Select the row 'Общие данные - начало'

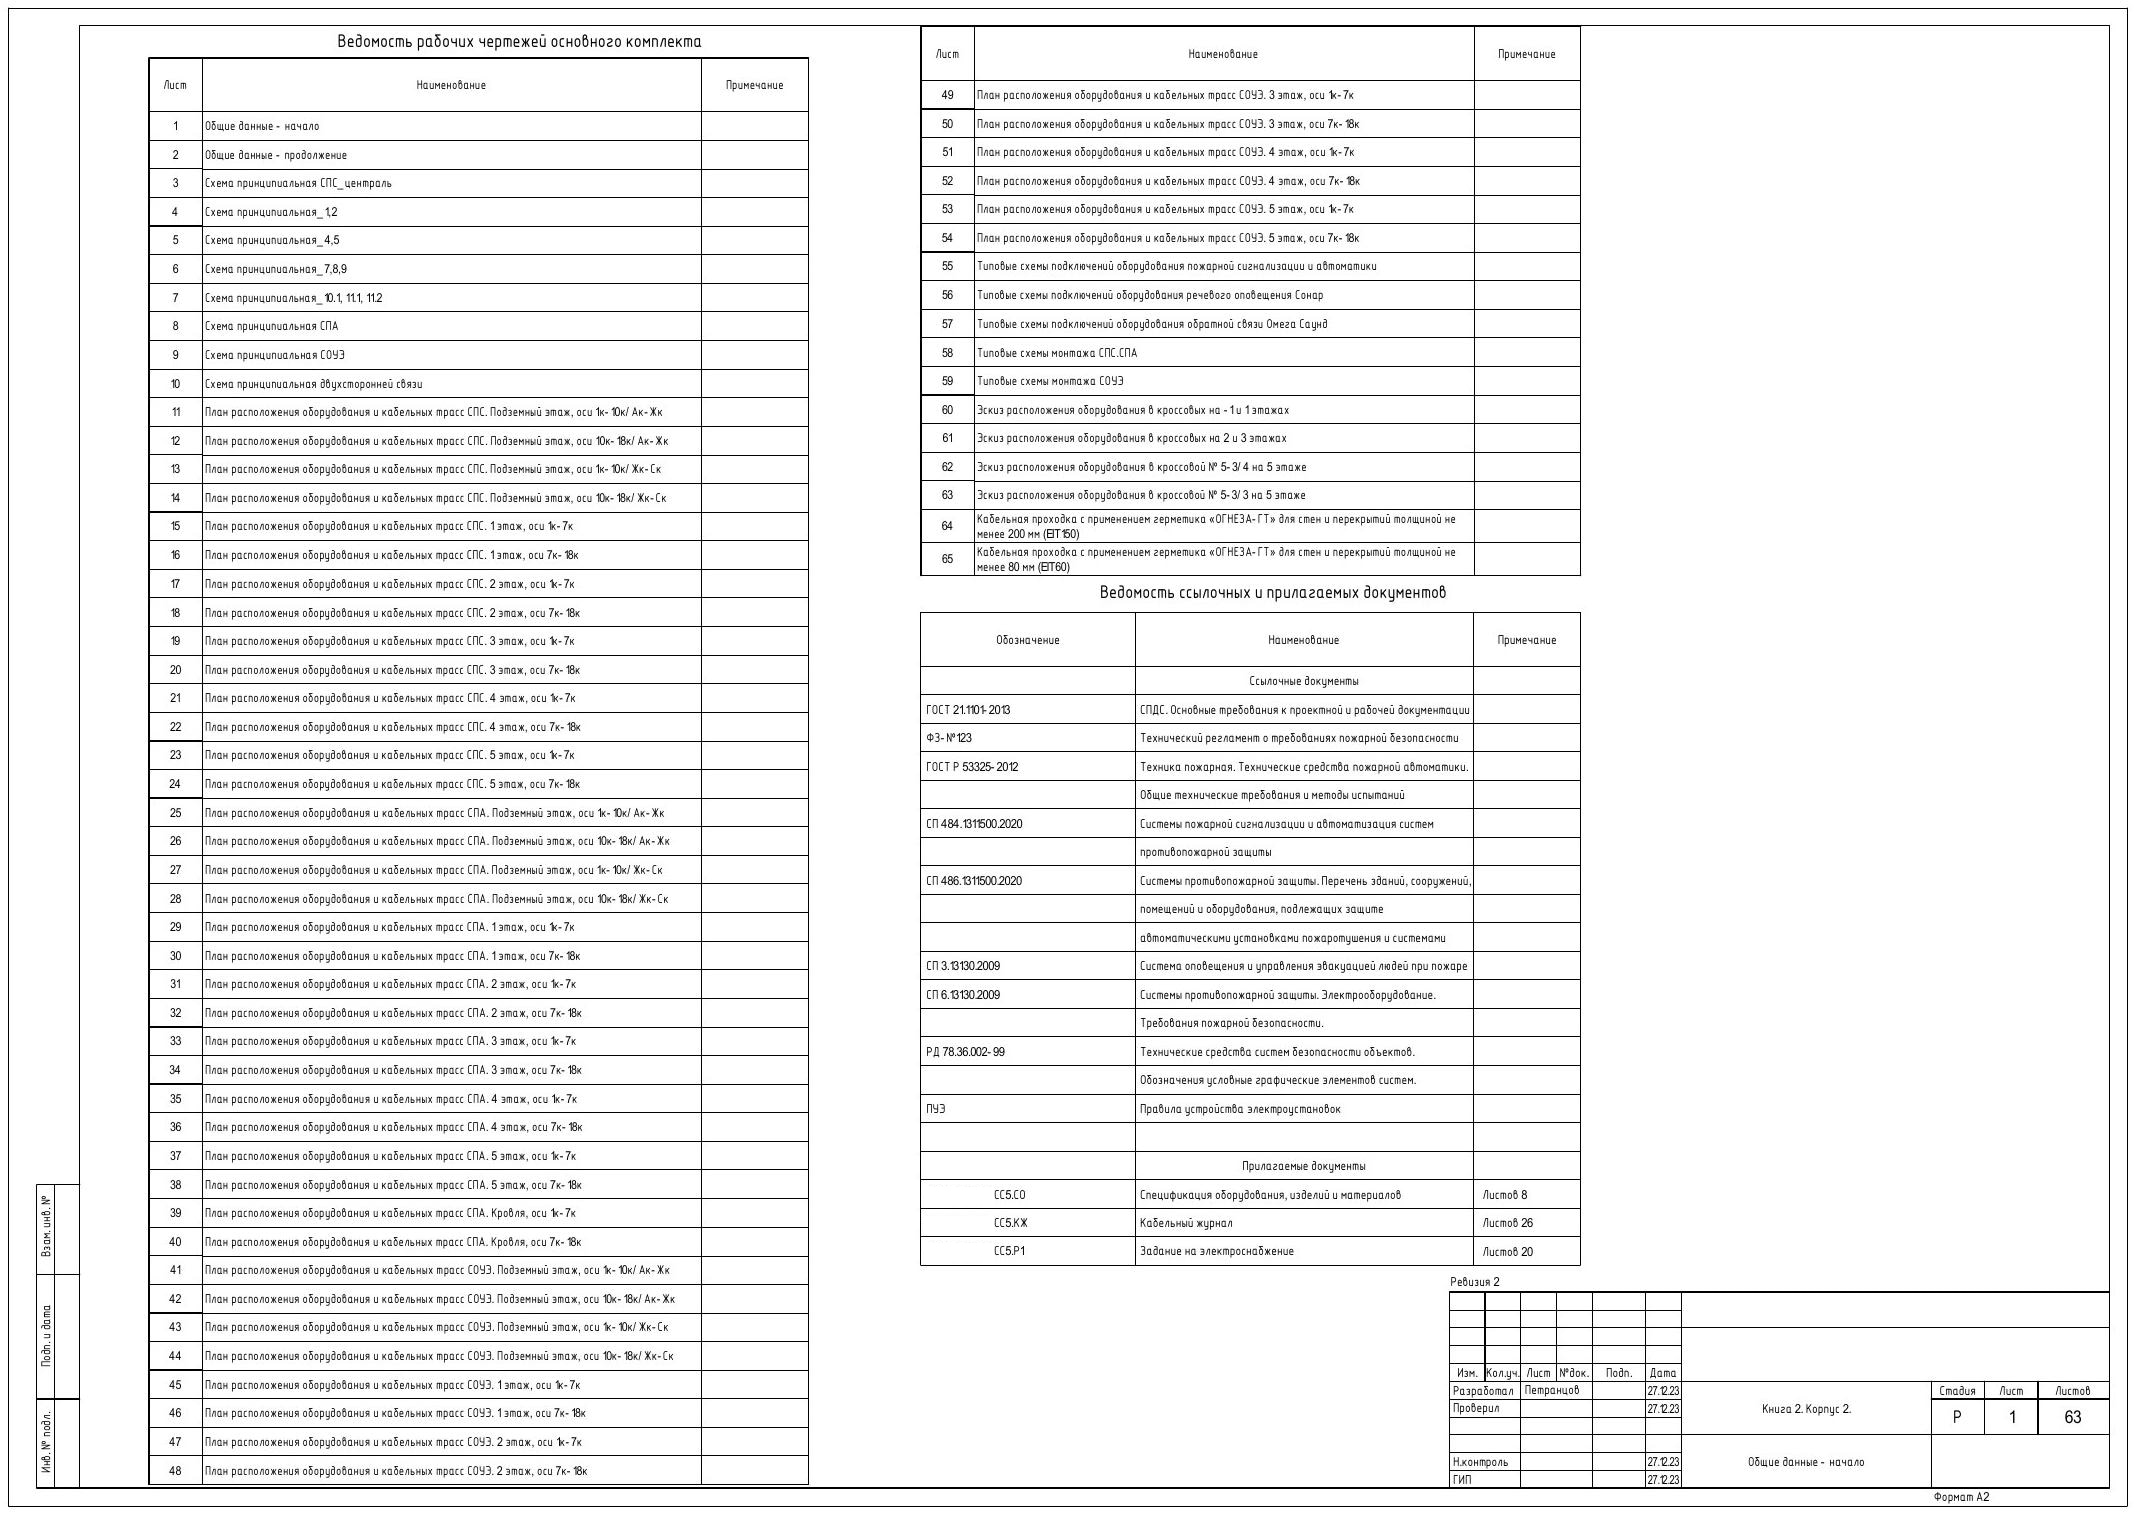pos(478,126)
